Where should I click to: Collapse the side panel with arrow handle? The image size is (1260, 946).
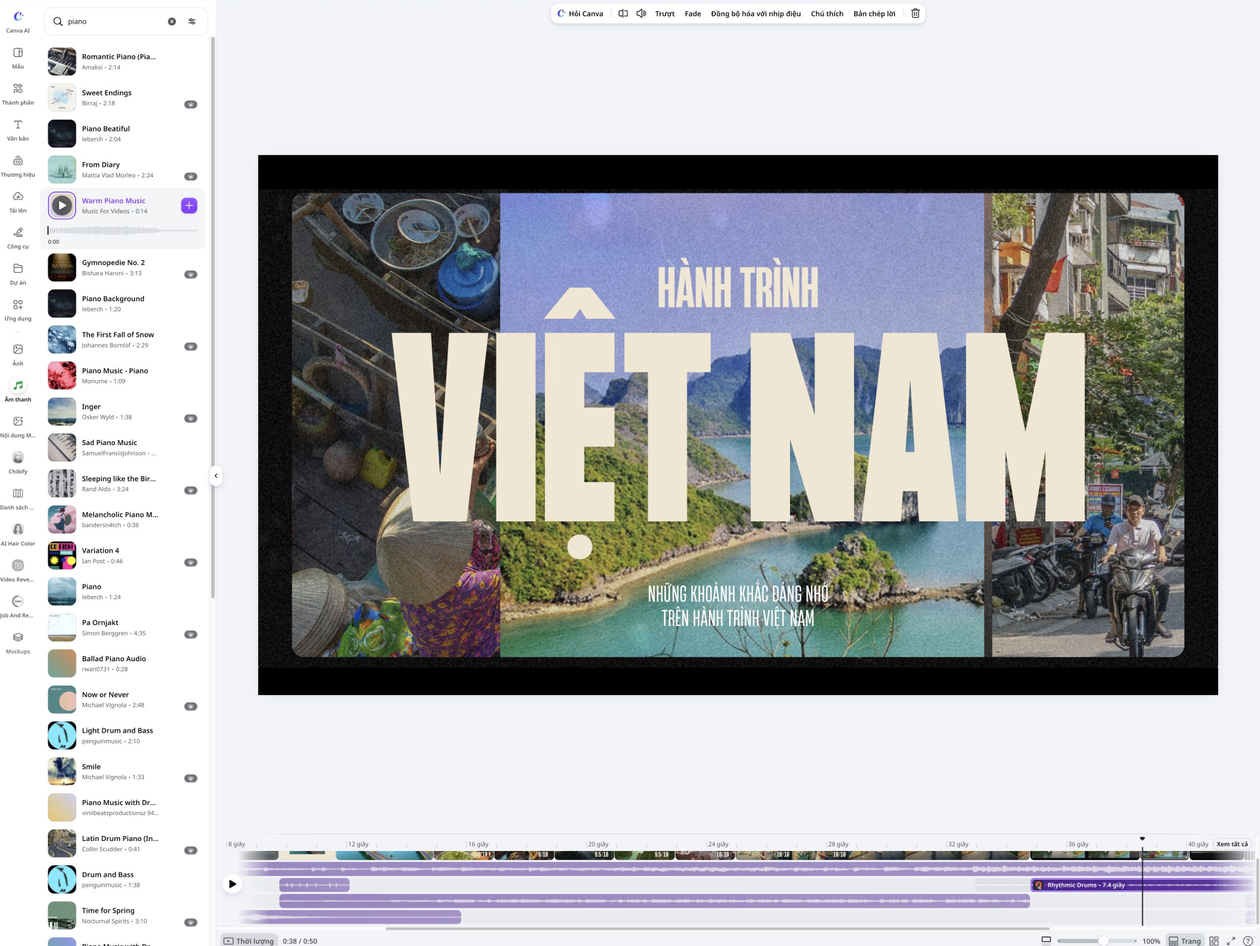(x=215, y=476)
